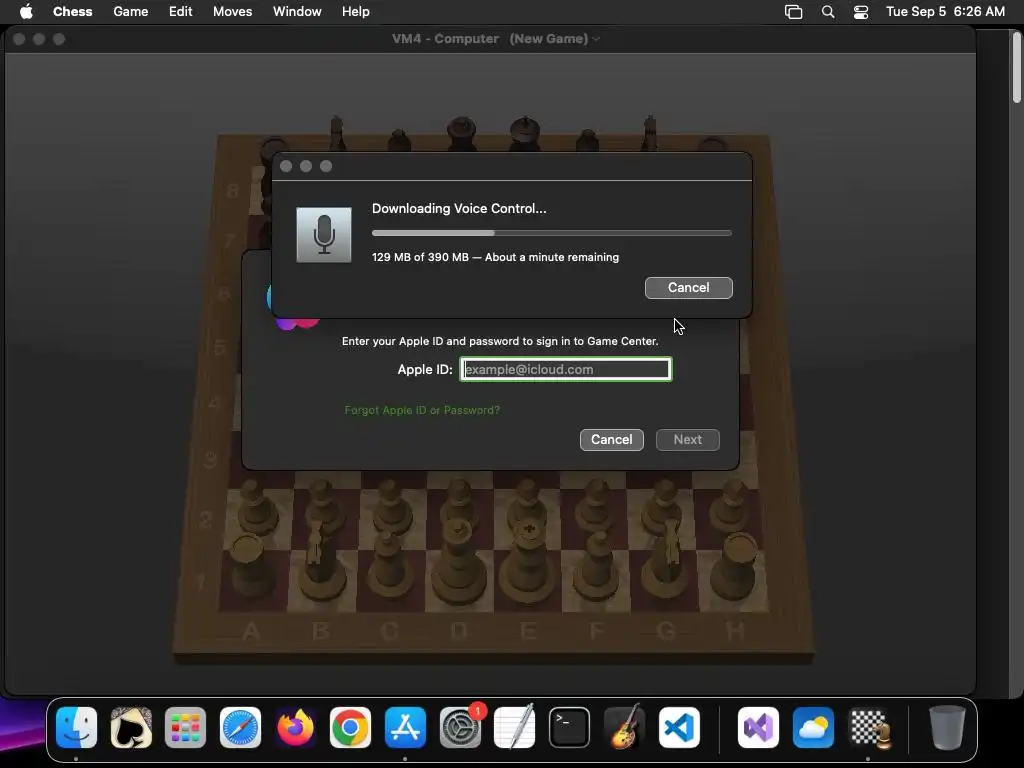Screen dimensions: 1024x768
Task: Open the Edit menu
Action: 180,11
